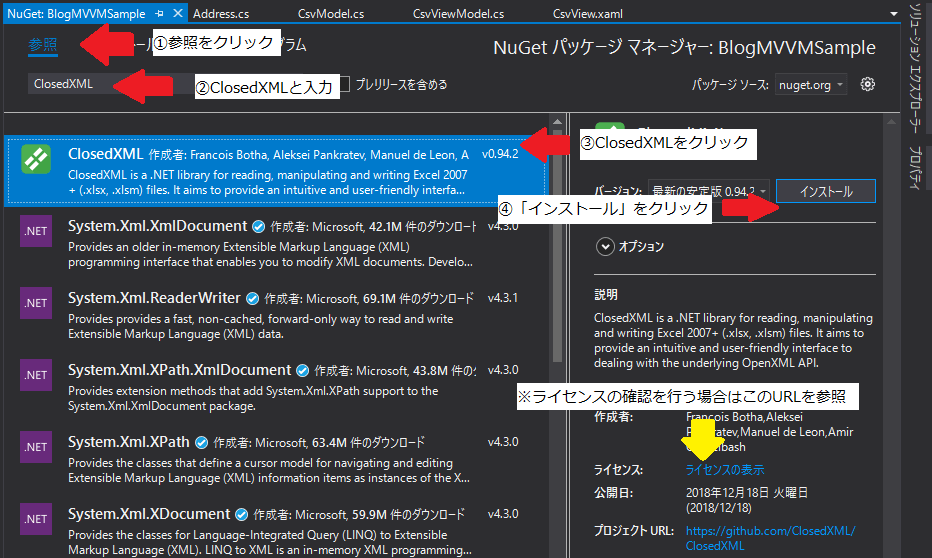Switch to the CsvViewModel.cs tab

[x=458, y=14]
